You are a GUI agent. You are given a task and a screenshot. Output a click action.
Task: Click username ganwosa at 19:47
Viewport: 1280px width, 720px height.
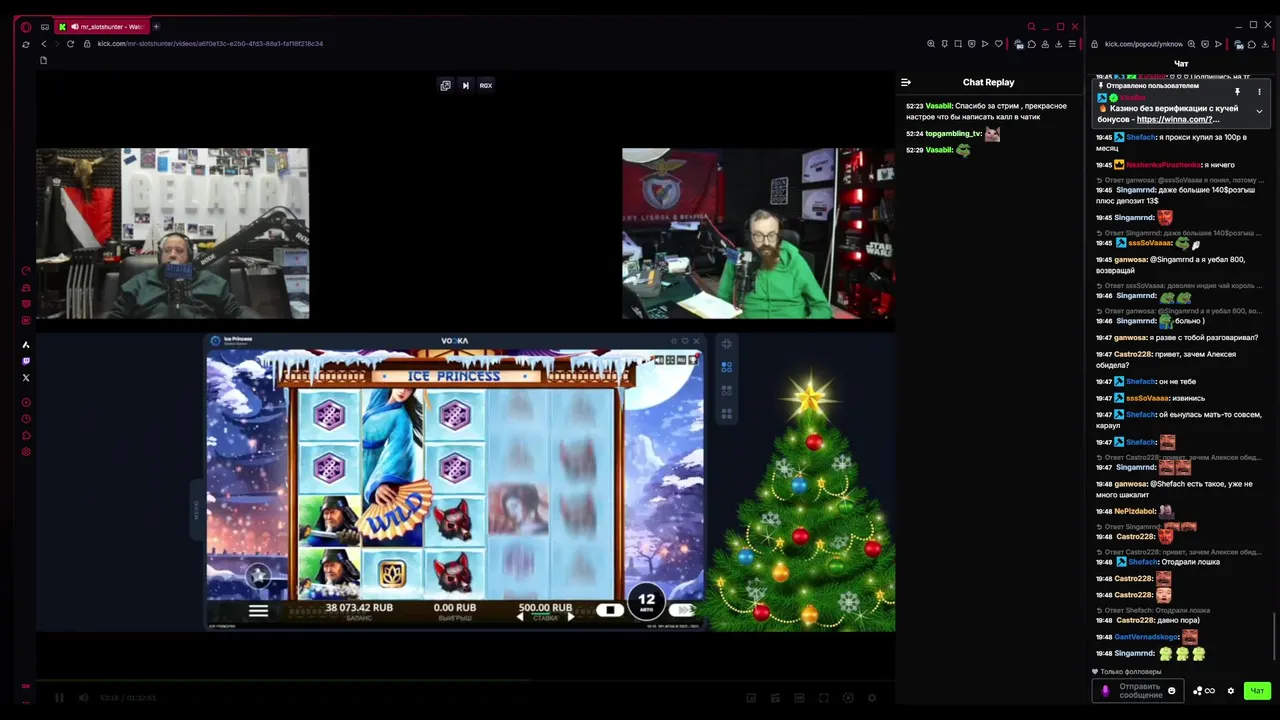pyautogui.click(x=1130, y=338)
